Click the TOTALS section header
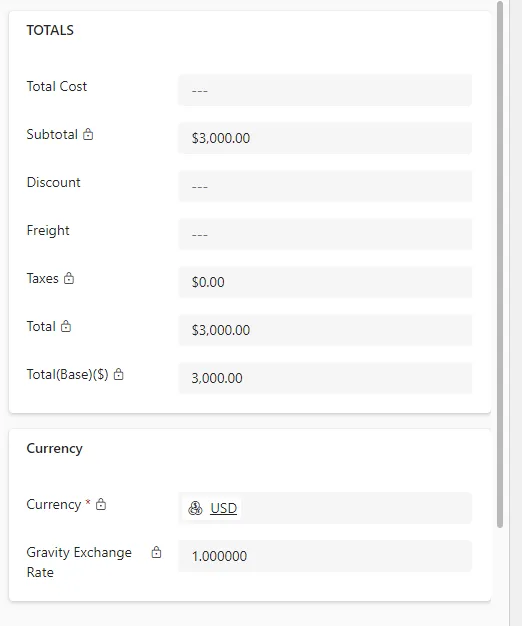The height and width of the screenshot is (626, 522). pyautogui.click(x=50, y=30)
